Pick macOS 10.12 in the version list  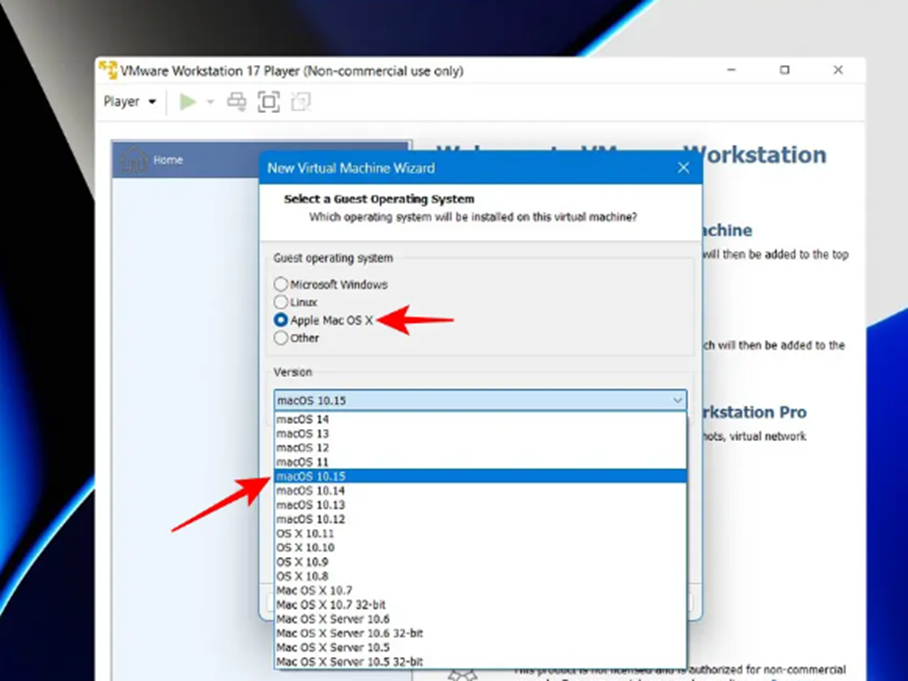480,519
